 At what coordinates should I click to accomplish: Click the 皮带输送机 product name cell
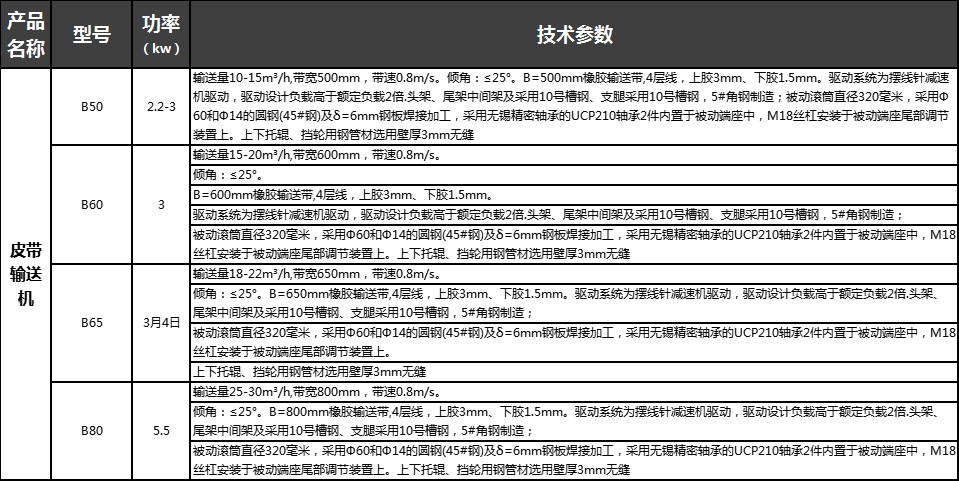click(27, 273)
